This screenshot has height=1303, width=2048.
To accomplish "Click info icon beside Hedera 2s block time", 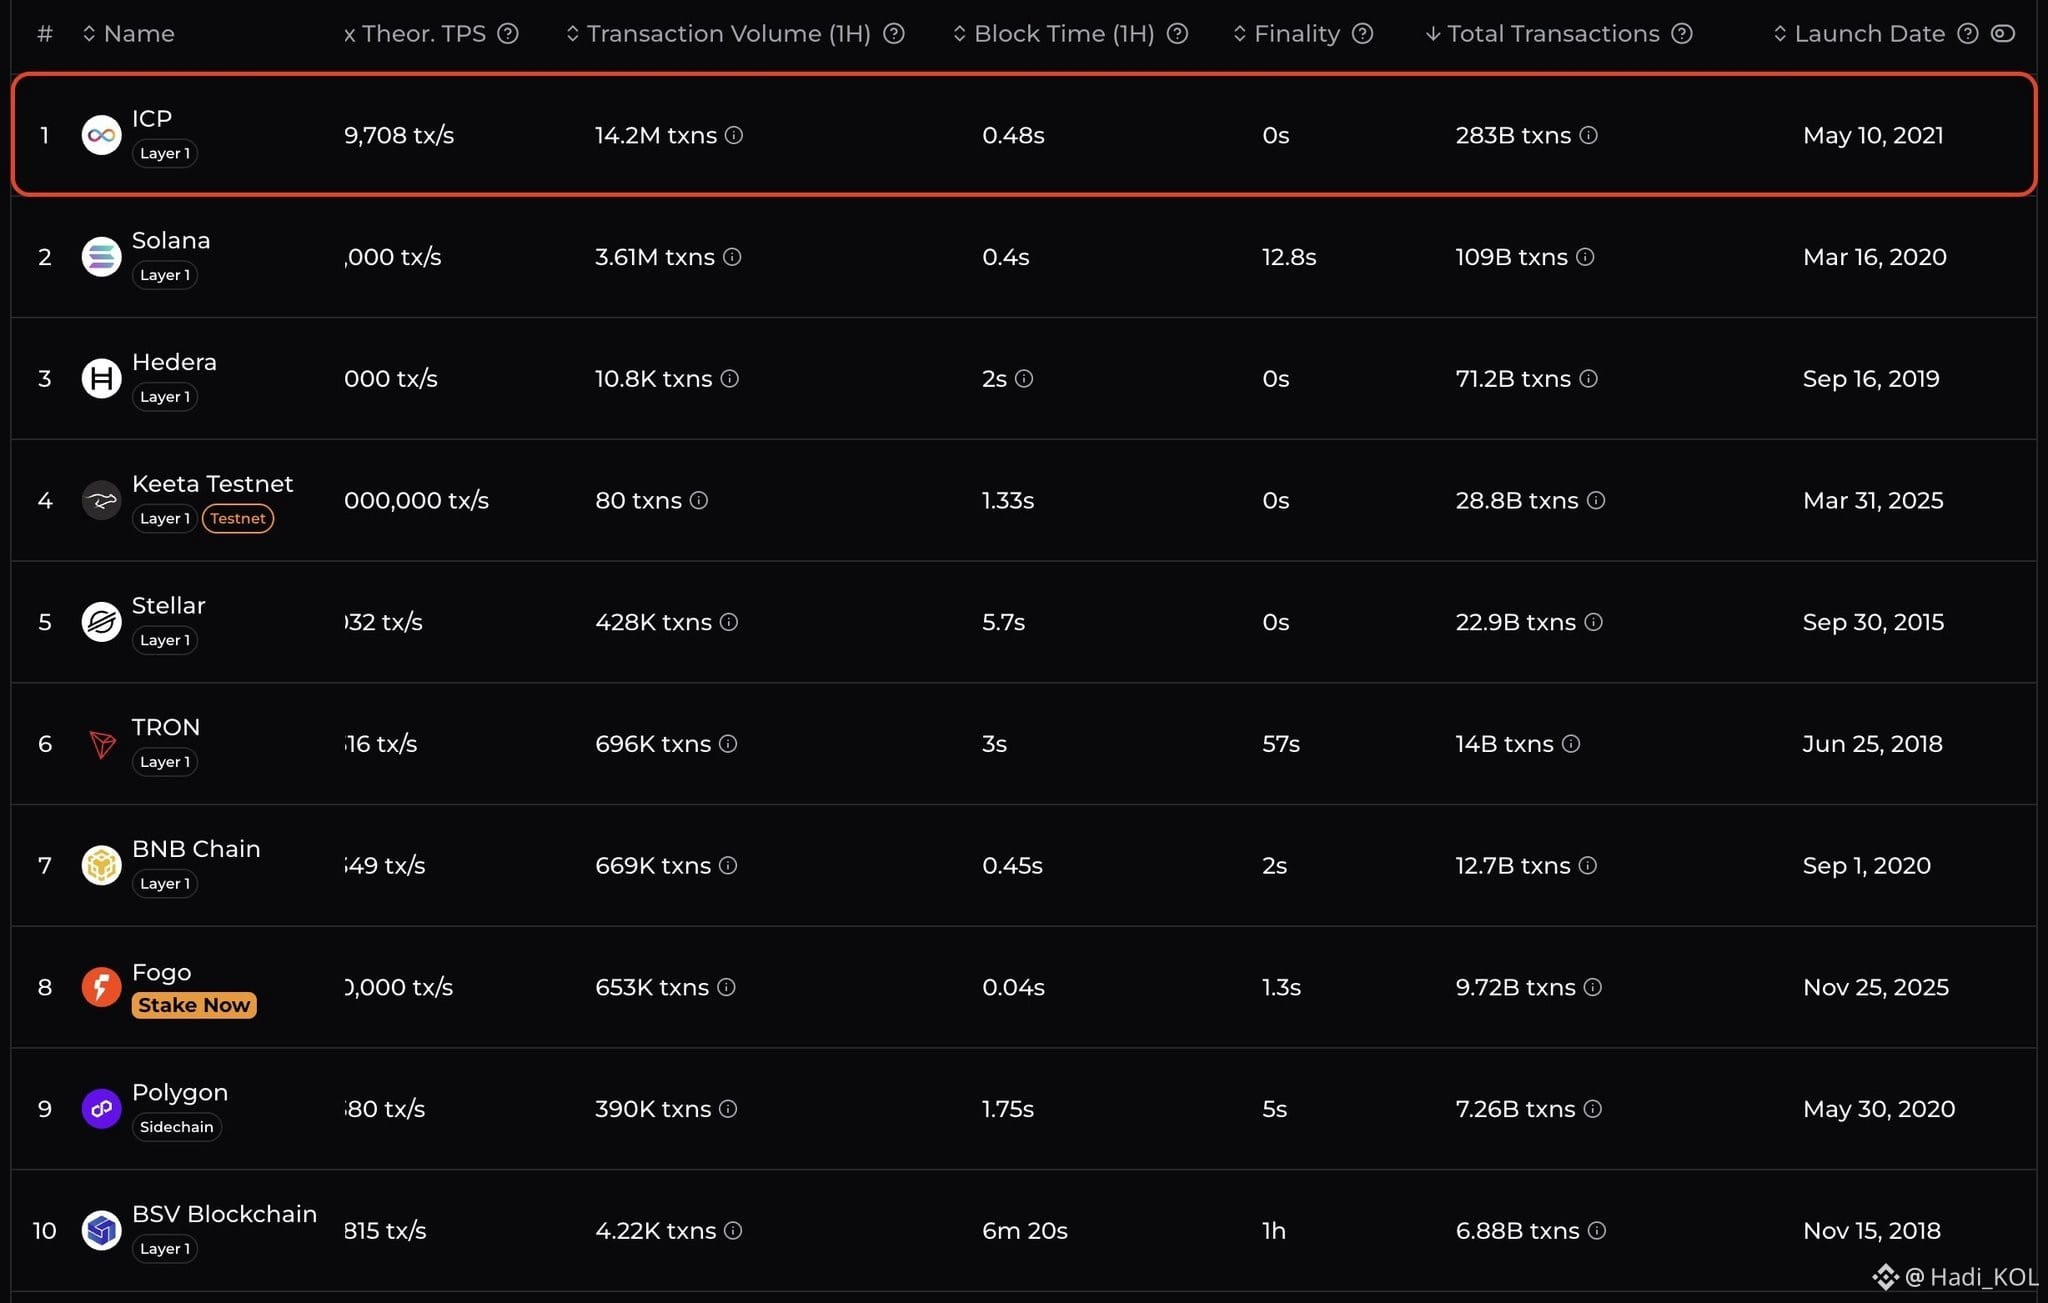I will click(x=1024, y=379).
